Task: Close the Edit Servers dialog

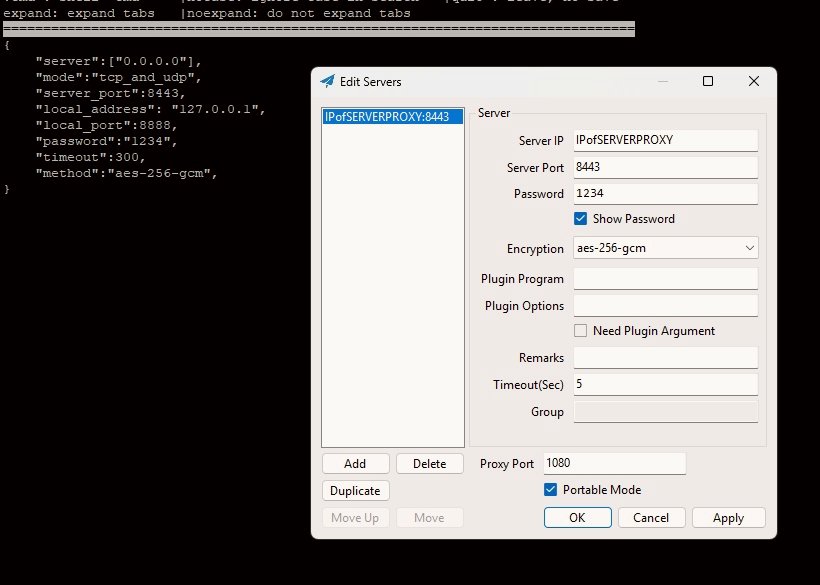Action: pos(754,82)
